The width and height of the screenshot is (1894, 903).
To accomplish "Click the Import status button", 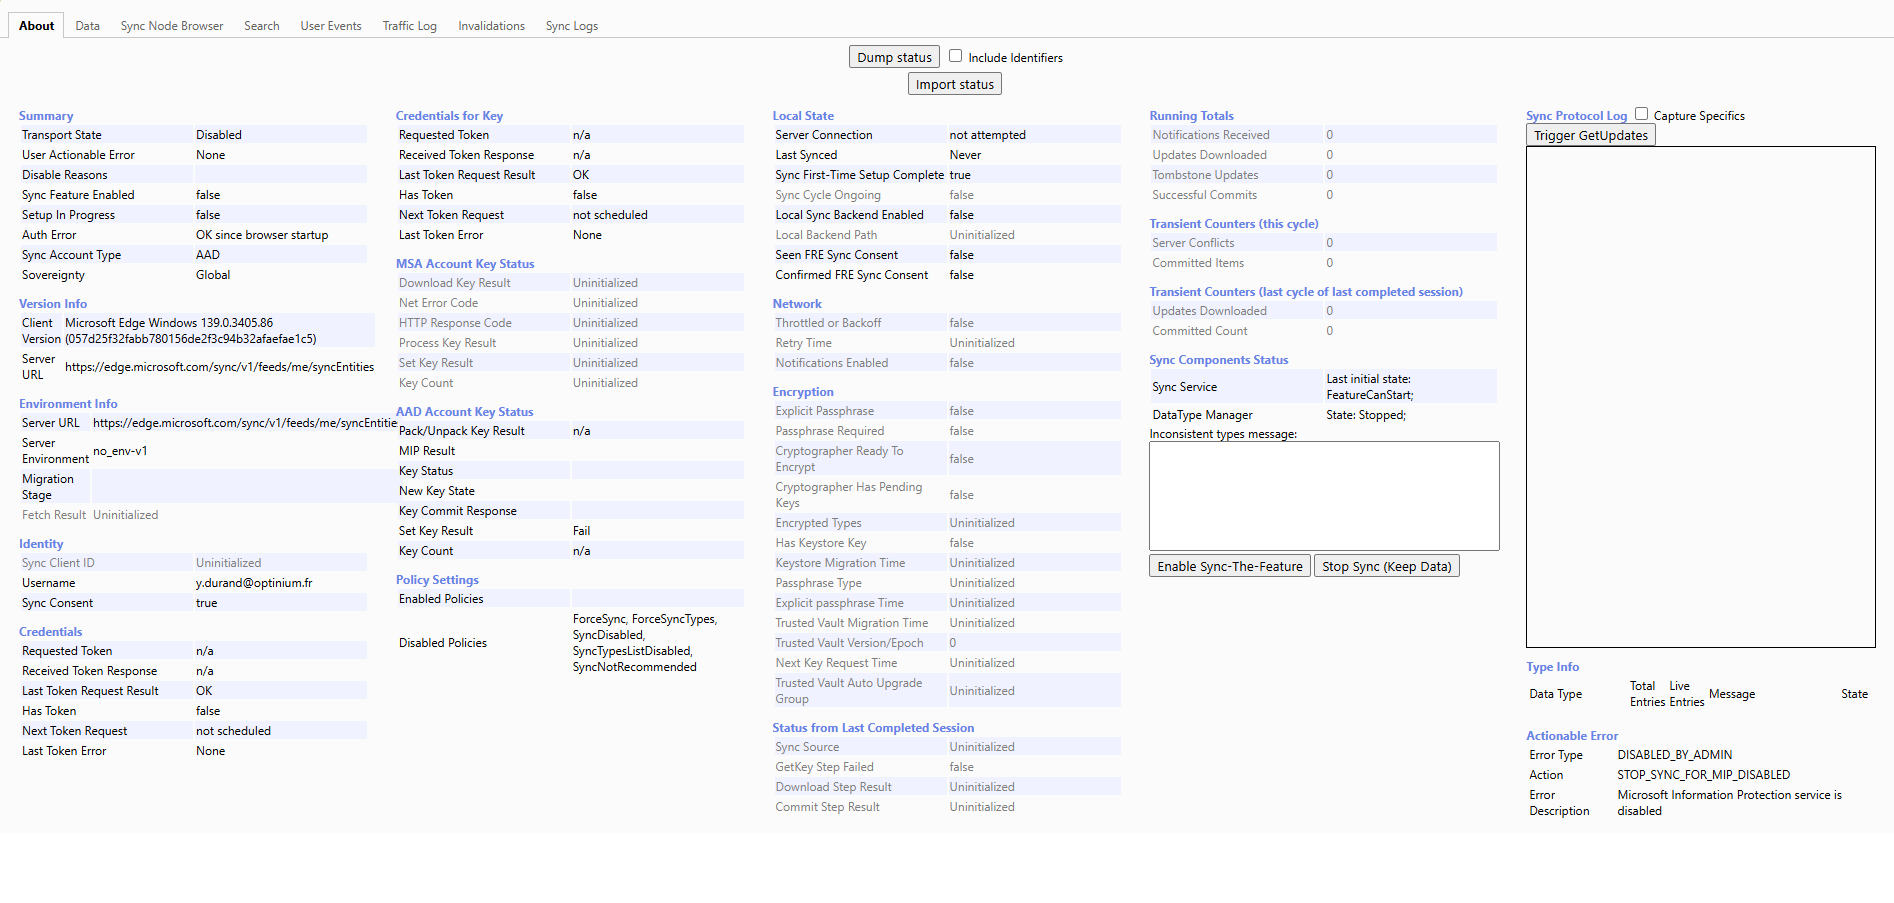I will point(955,84).
